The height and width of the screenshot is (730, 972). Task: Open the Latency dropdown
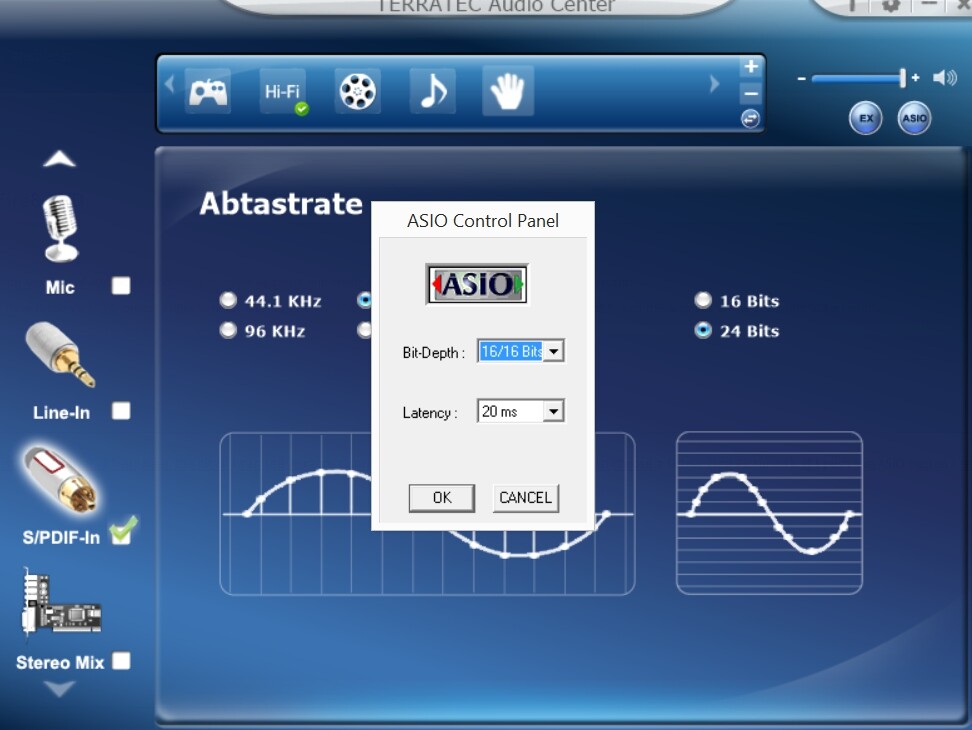tap(554, 411)
